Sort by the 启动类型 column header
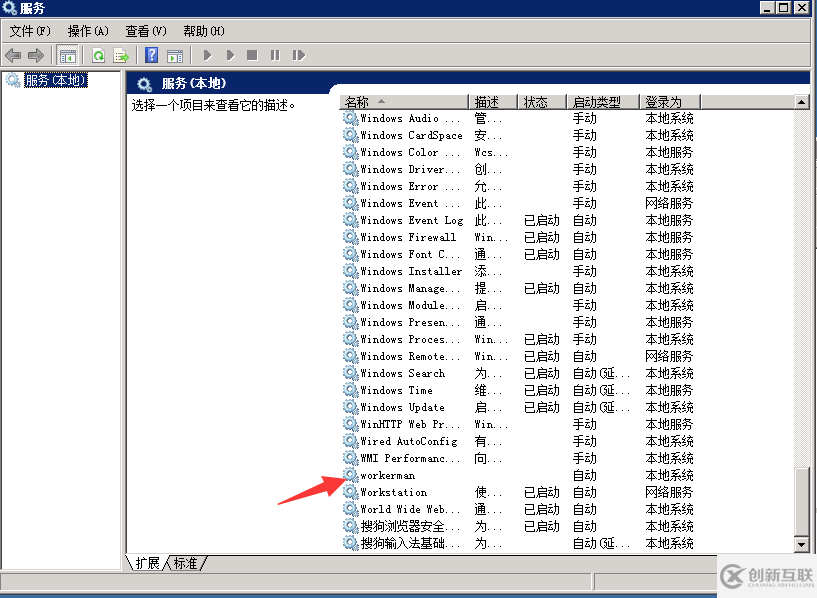 pyautogui.click(x=603, y=102)
